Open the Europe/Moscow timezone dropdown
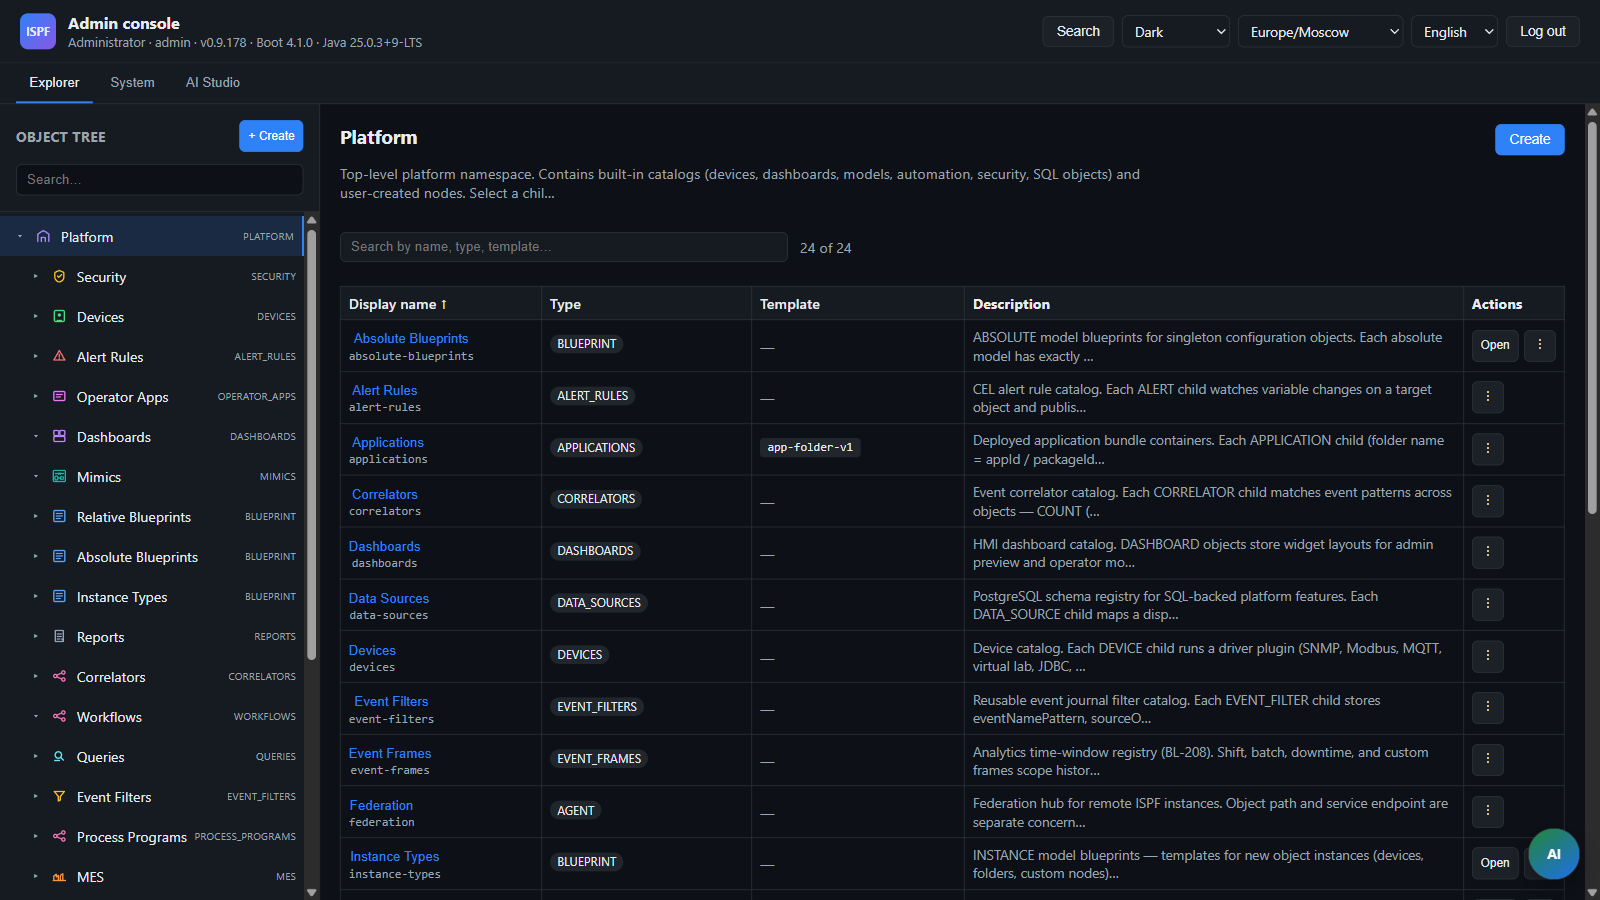Viewport: 1600px width, 900px height. point(1320,32)
